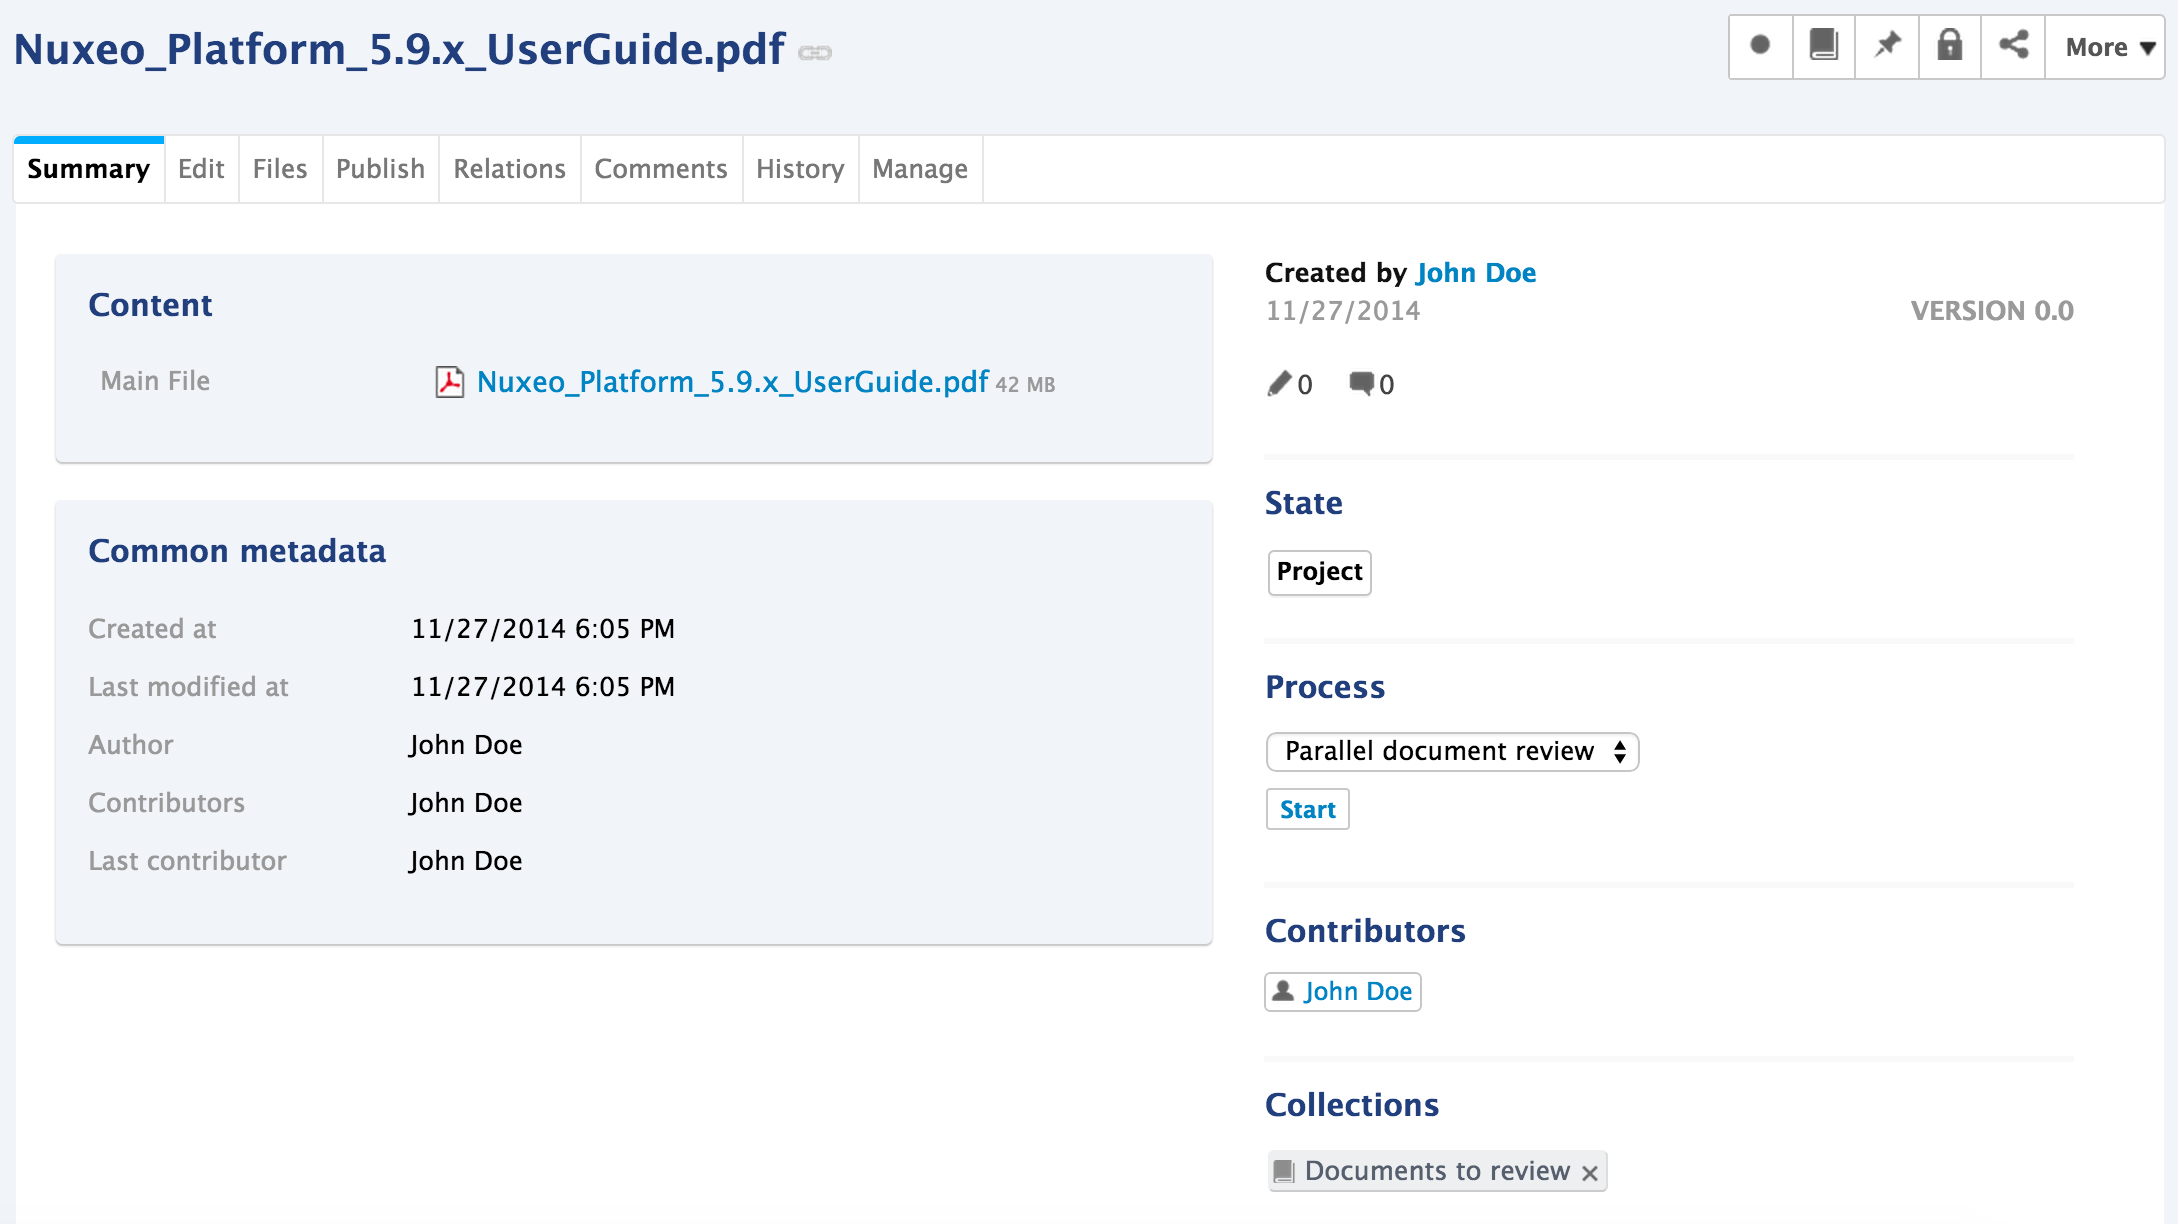Viewport: 2178px width, 1224px height.
Task: Select the Created at date value
Action: coord(543,629)
